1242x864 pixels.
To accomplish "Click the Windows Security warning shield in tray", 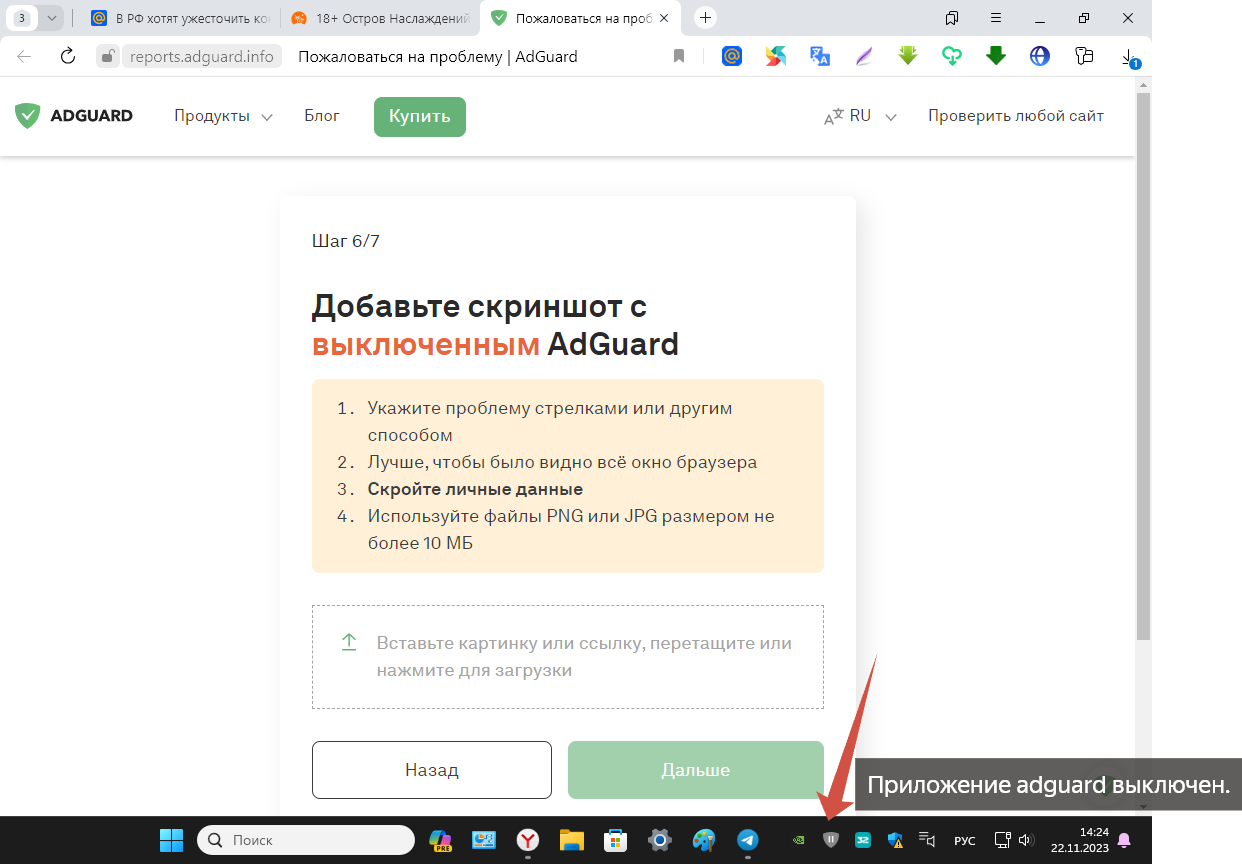I will 894,840.
